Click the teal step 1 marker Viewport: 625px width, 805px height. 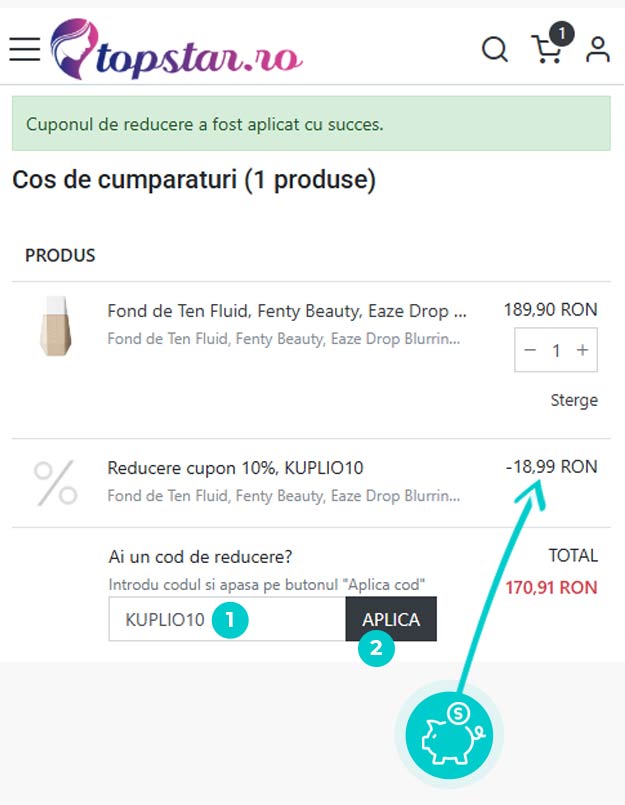pyautogui.click(x=229, y=620)
